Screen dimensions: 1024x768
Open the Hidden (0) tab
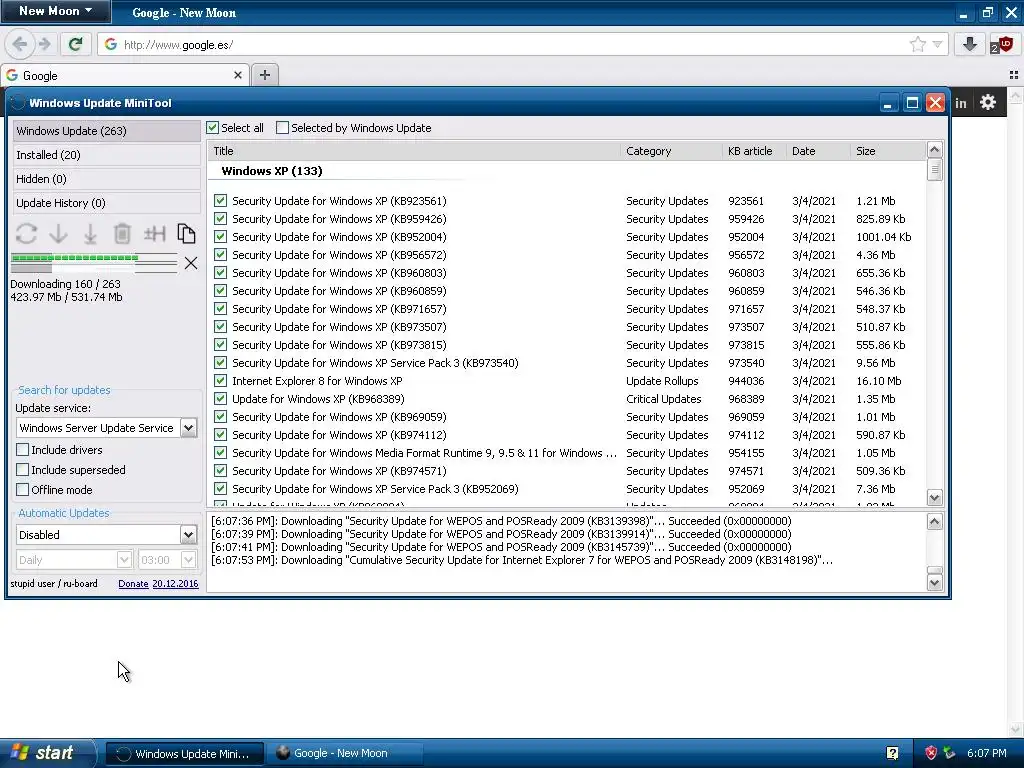[x=106, y=179]
